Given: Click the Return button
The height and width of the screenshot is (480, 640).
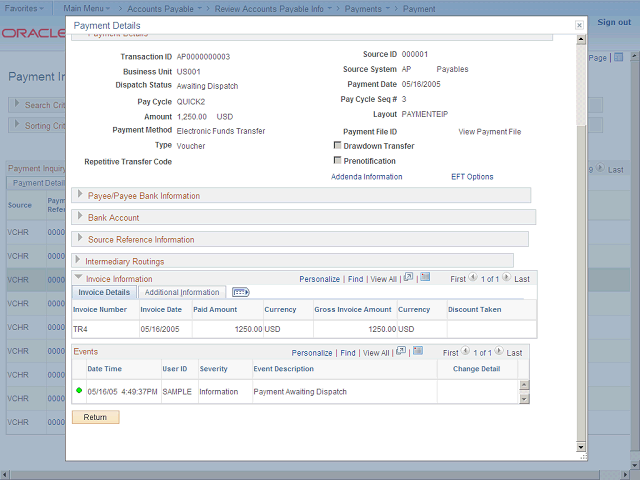Looking at the screenshot, I should pyautogui.click(x=96, y=417).
